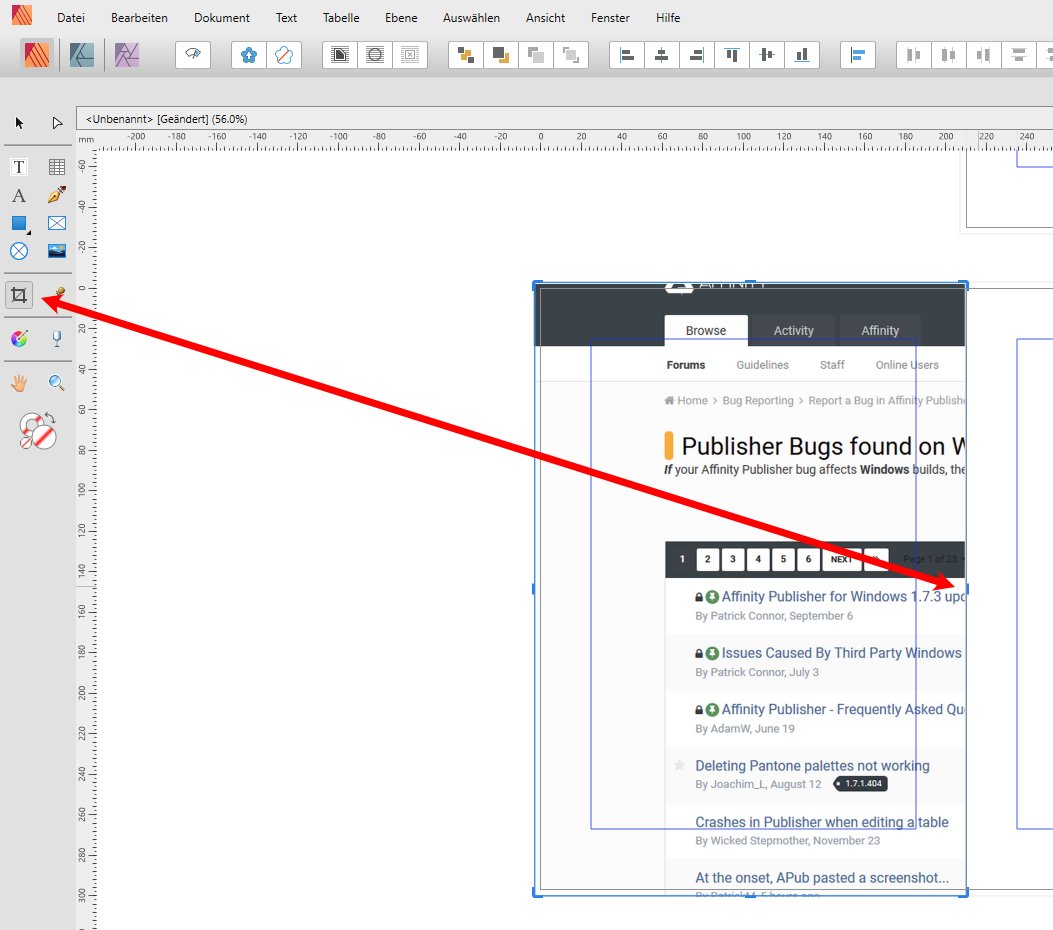This screenshot has width=1053, height=930.
Task: Select the <Unbenannt> [Geändert] document tab
Action: [x=167, y=119]
